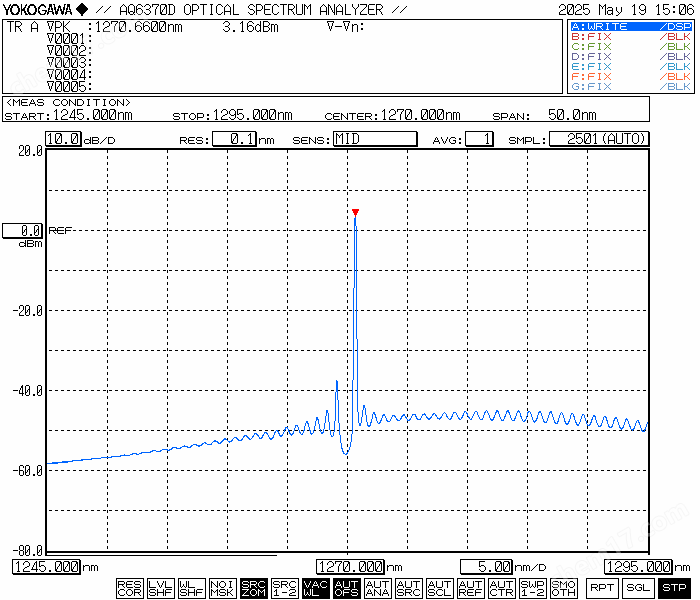The width and height of the screenshot is (700, 600).
Task: Open the SENS setting box showing MID
Action: coord(374,139)
